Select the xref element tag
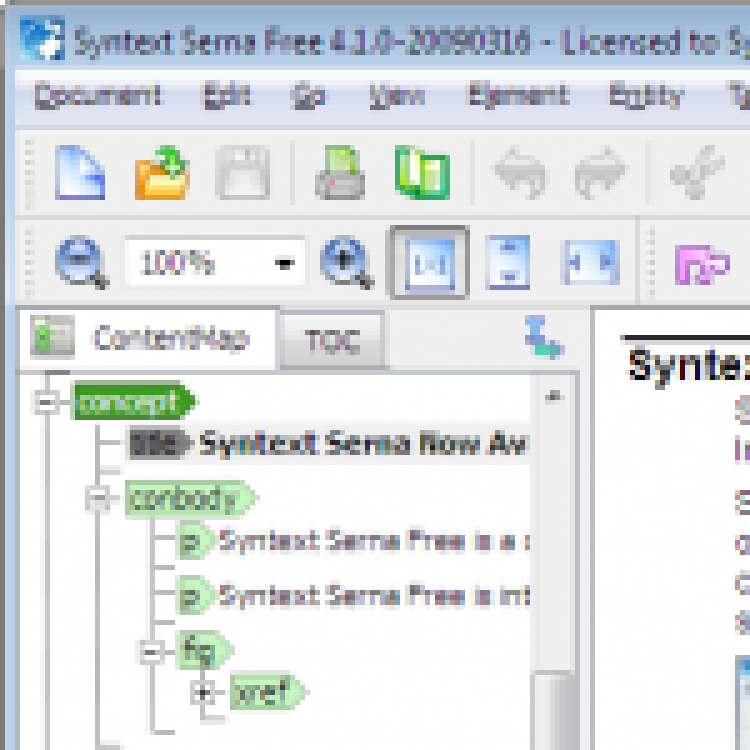 pos(268,692)
